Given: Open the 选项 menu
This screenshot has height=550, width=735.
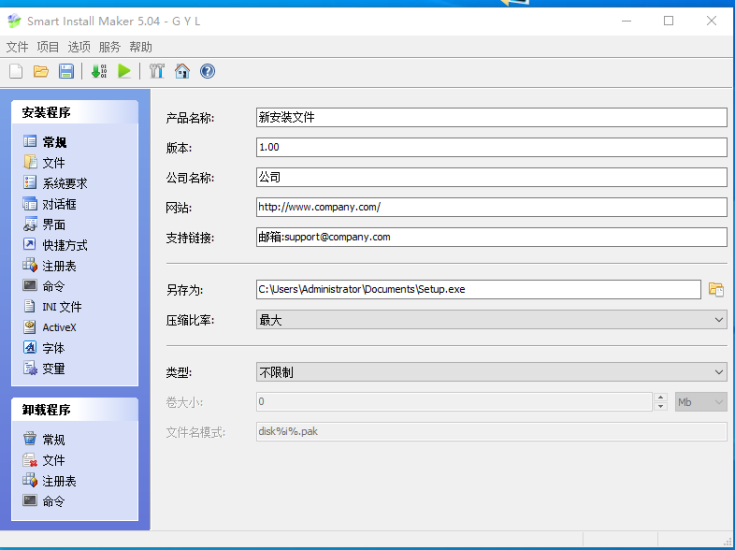Looking at the screenshot, I should [79, 47].
